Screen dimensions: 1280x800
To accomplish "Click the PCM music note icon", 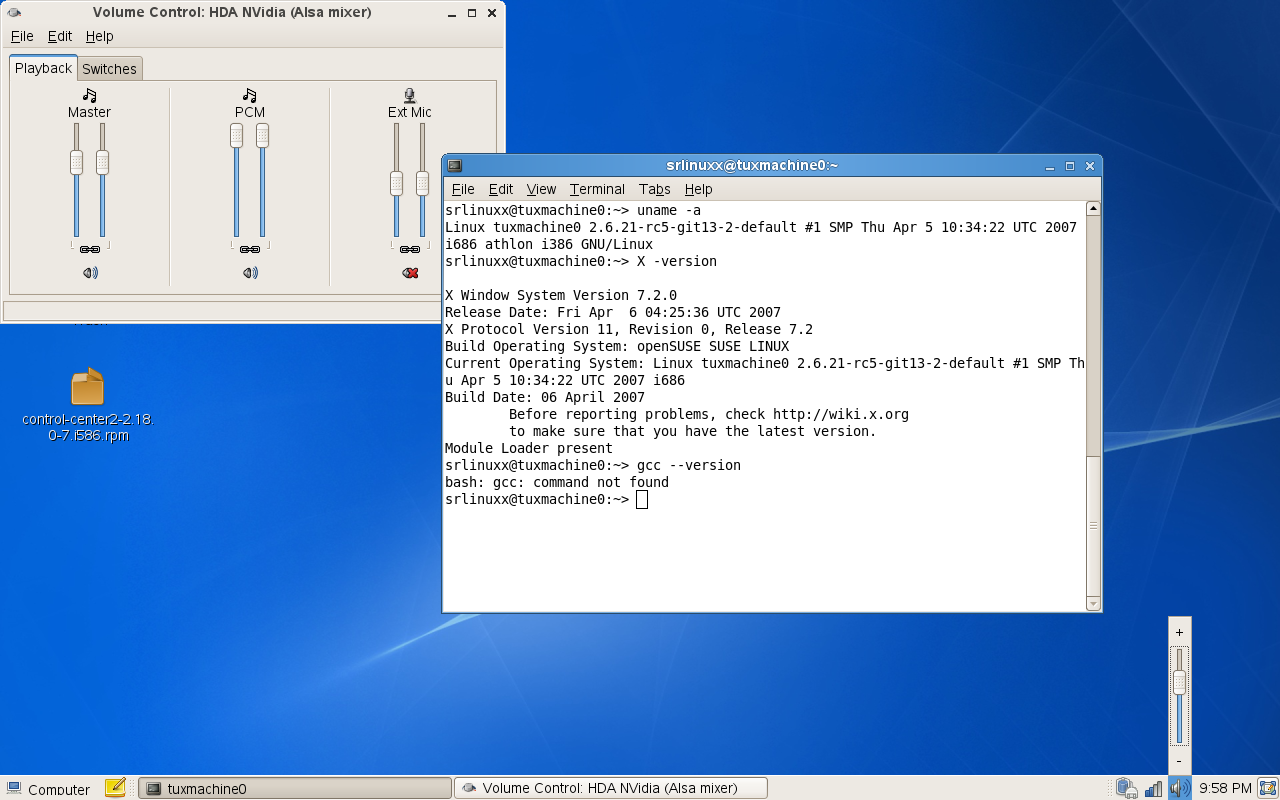I will [x=250, y=95].
